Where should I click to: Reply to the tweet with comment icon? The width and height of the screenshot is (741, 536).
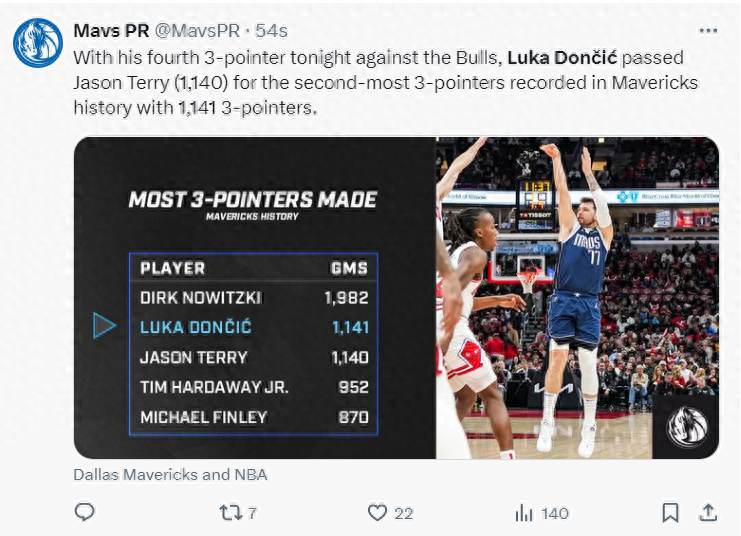(x=85, y=512)
